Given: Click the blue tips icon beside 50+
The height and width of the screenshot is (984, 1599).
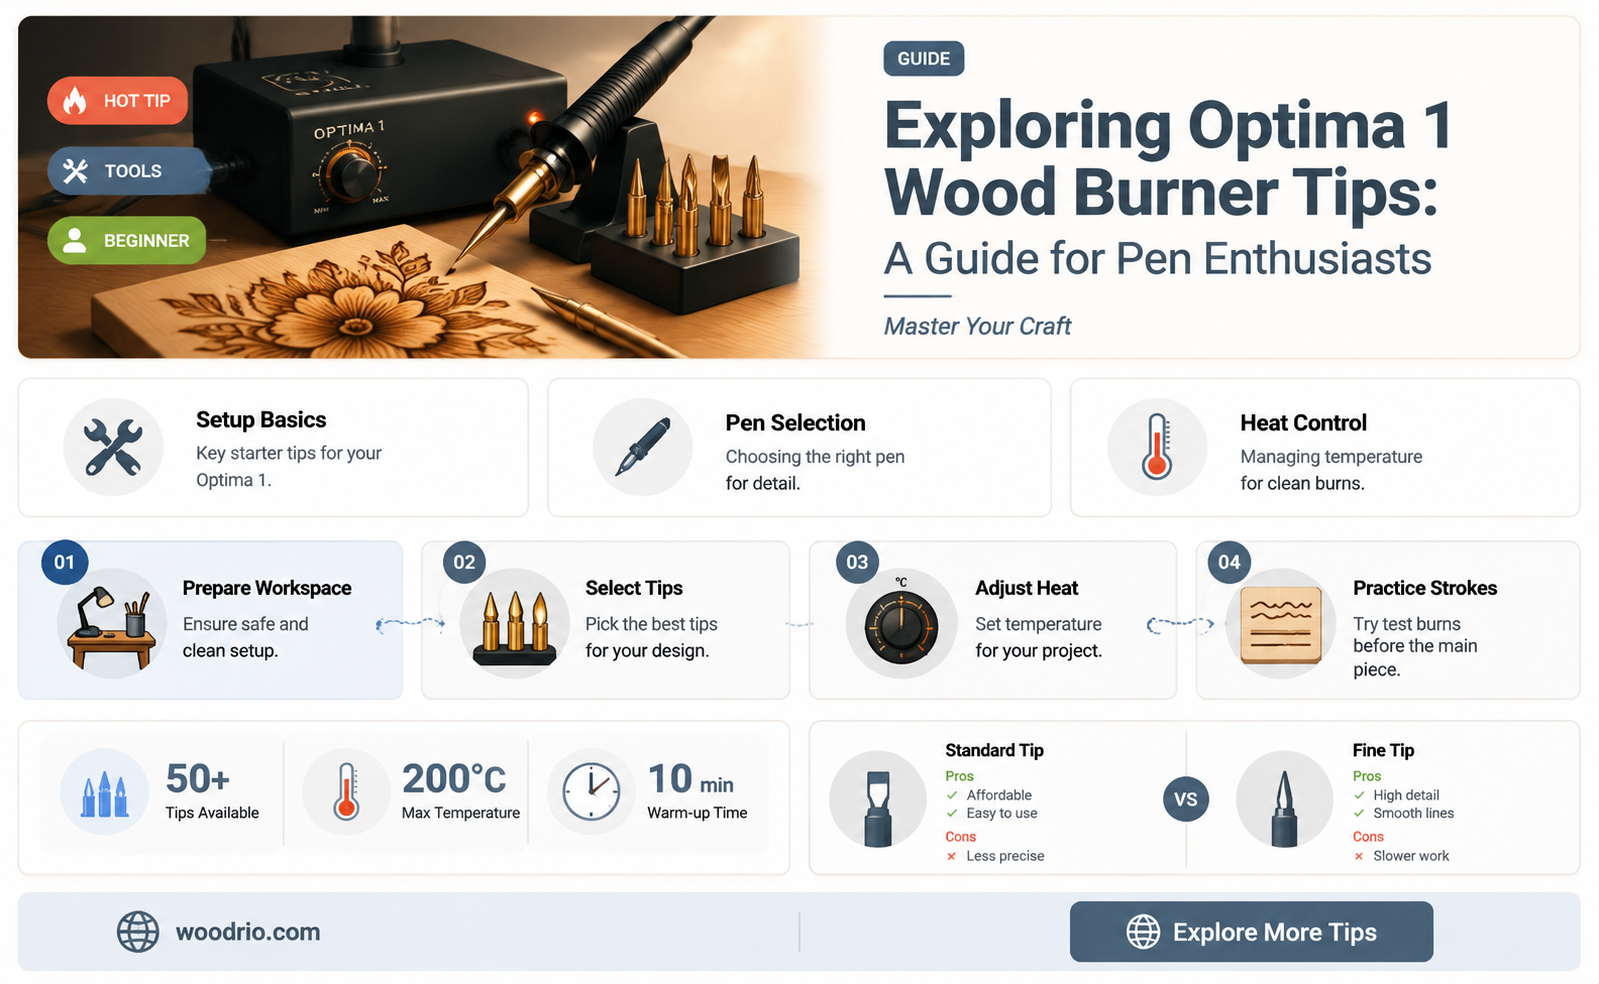Looking at the screenshot, I should point(105,793).
